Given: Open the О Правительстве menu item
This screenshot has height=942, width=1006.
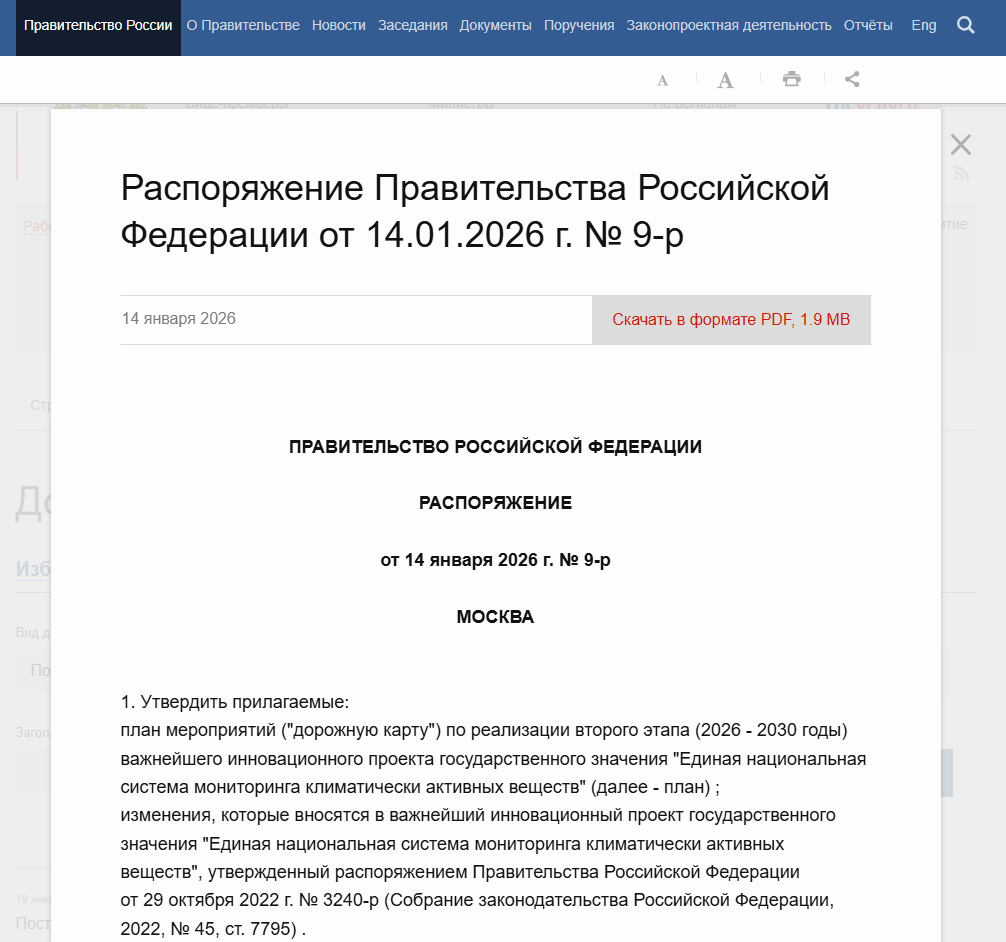Looking at the screenshot, I should pos(243,26).
